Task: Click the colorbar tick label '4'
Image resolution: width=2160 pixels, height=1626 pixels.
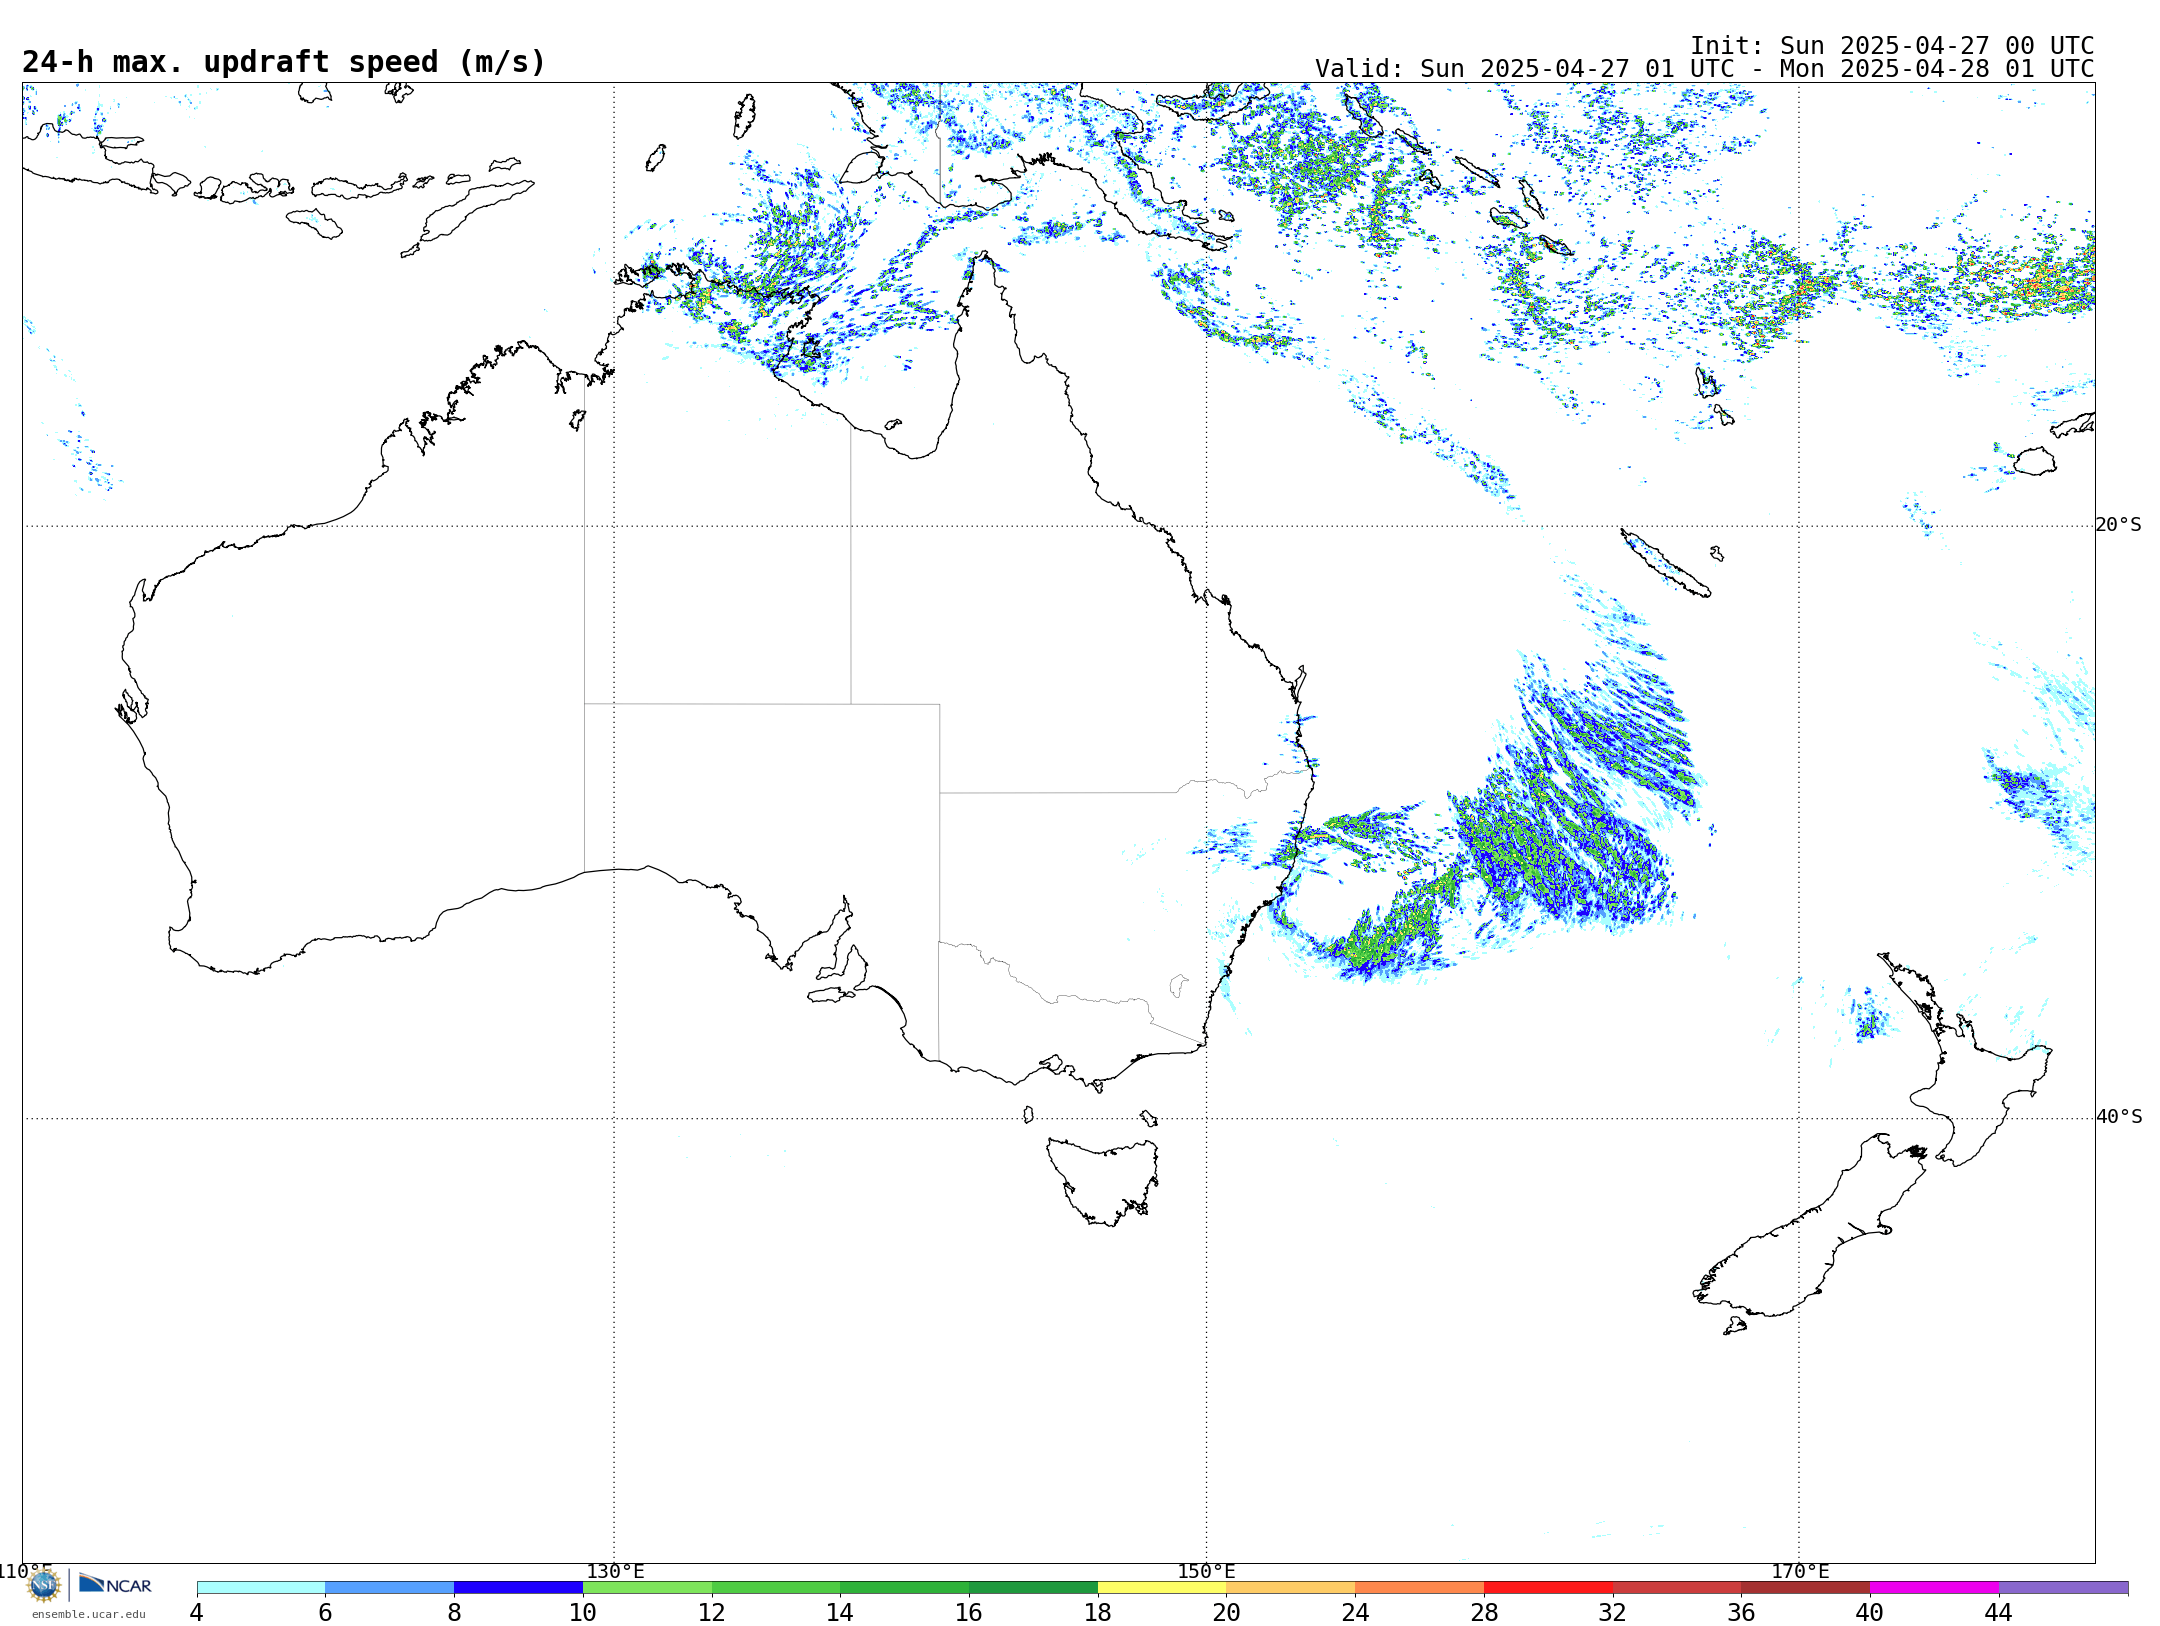Action: tap(197, 1613)
